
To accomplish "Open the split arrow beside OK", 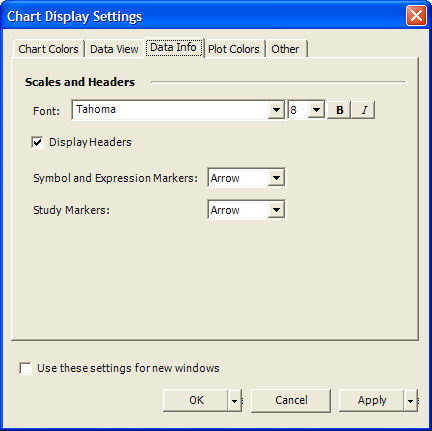I will (235, 400).
